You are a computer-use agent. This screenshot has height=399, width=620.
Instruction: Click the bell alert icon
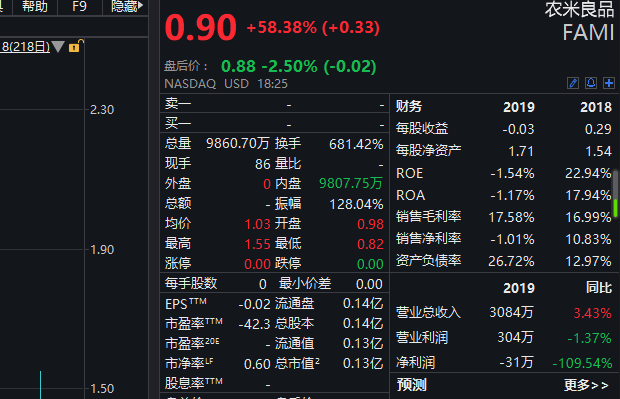click(x=591, y=83)
